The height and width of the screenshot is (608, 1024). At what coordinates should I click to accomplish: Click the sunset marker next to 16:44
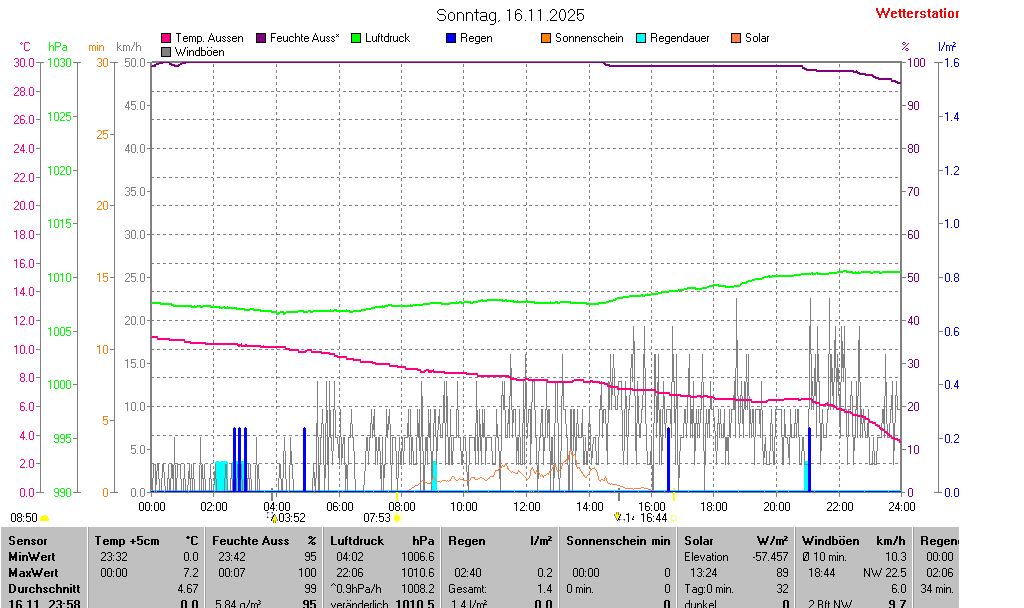[x=674, y=518]
